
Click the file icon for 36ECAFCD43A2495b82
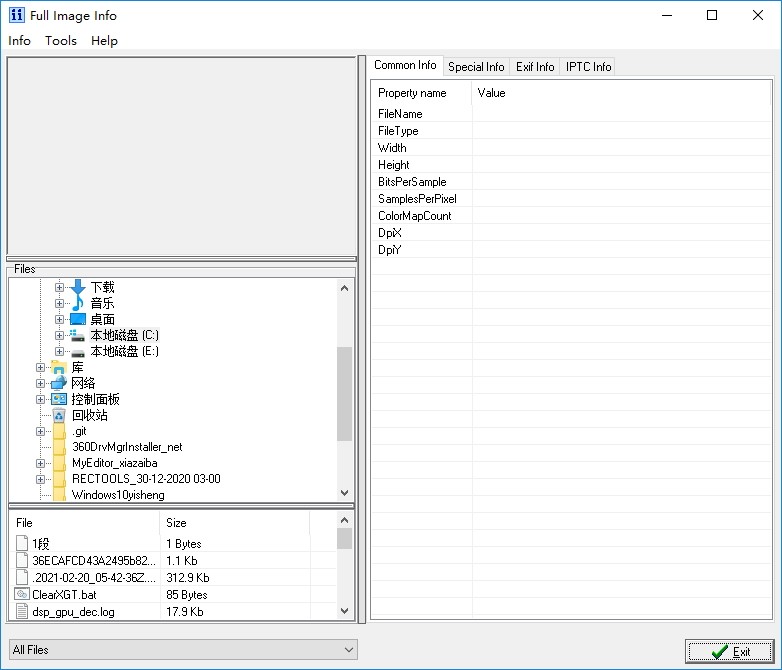[21, 560]
